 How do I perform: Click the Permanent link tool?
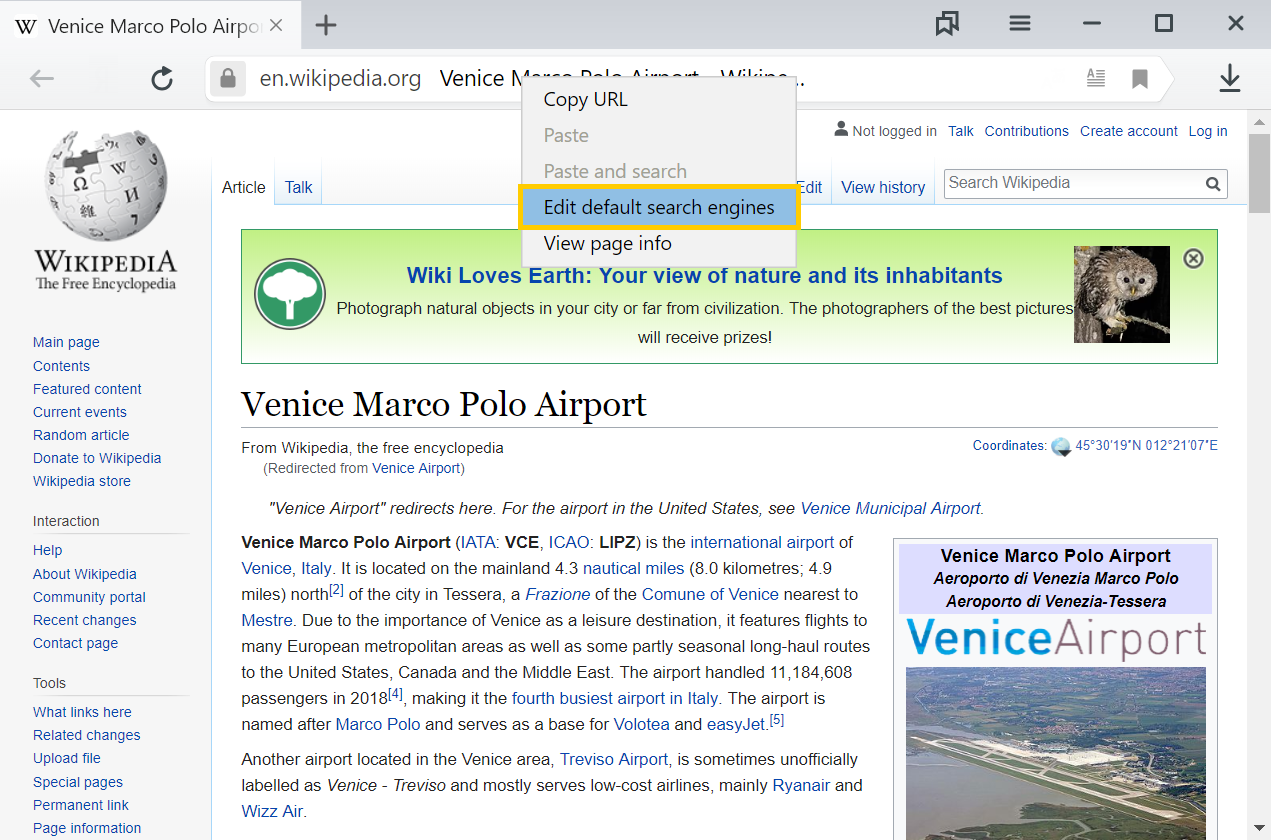(x=81, y=805)
